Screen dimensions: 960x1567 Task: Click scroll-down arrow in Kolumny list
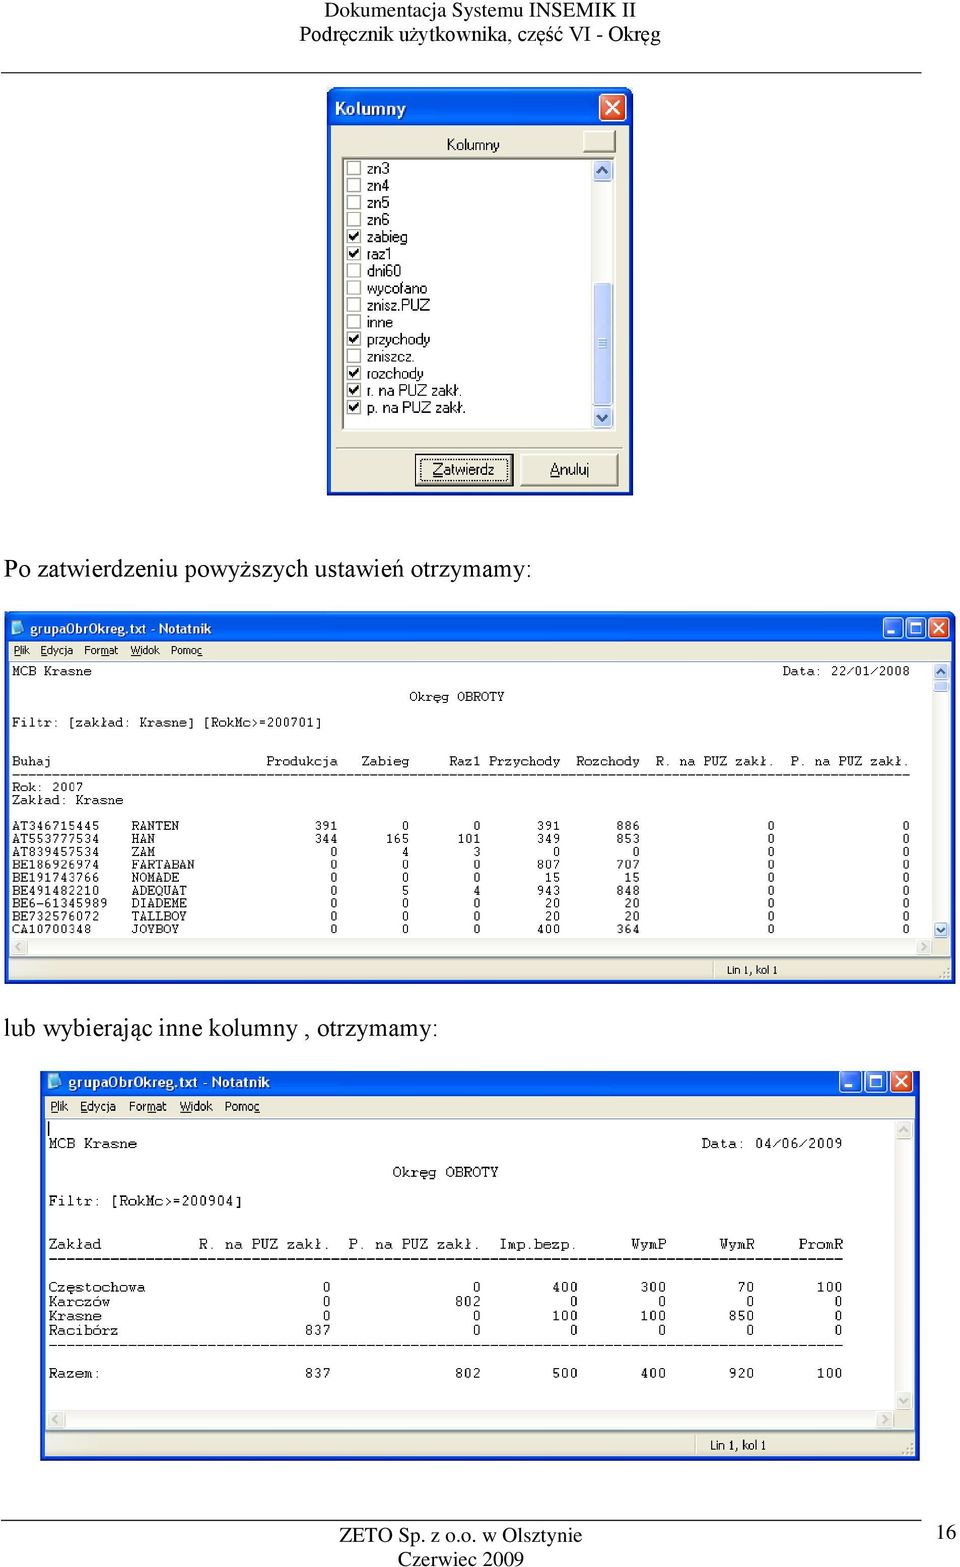coord(602,418)
